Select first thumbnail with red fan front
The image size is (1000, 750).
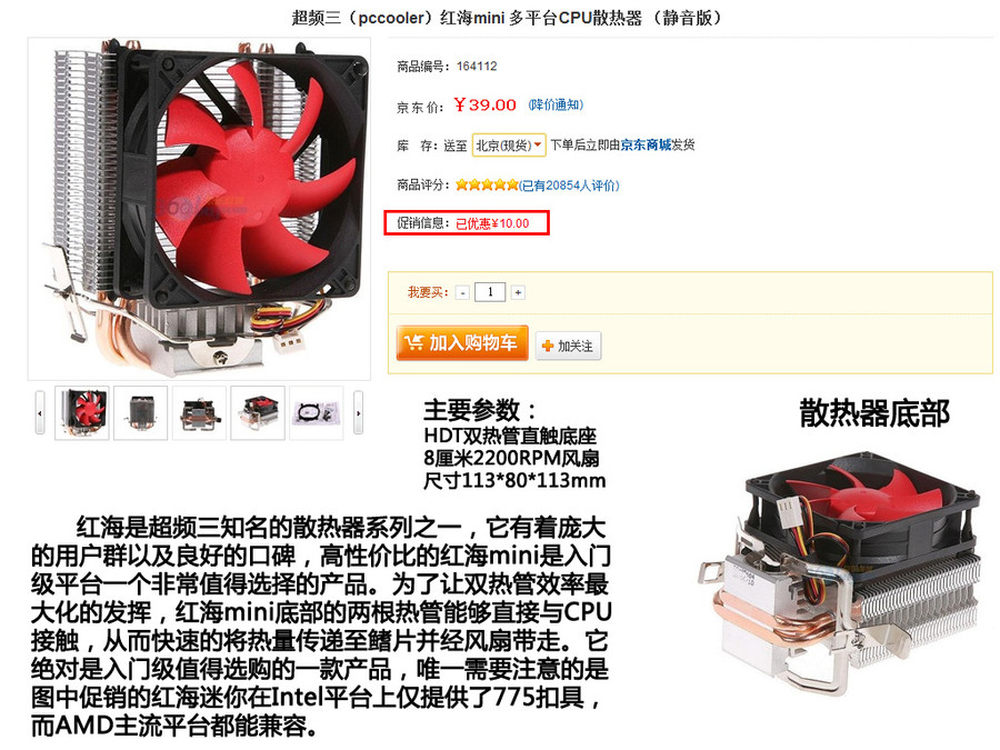point(82,413)
